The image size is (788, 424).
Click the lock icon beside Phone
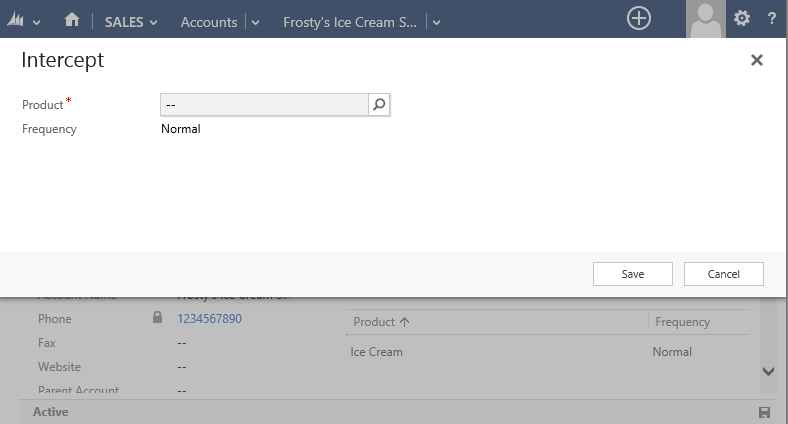[x=157, y=319]
